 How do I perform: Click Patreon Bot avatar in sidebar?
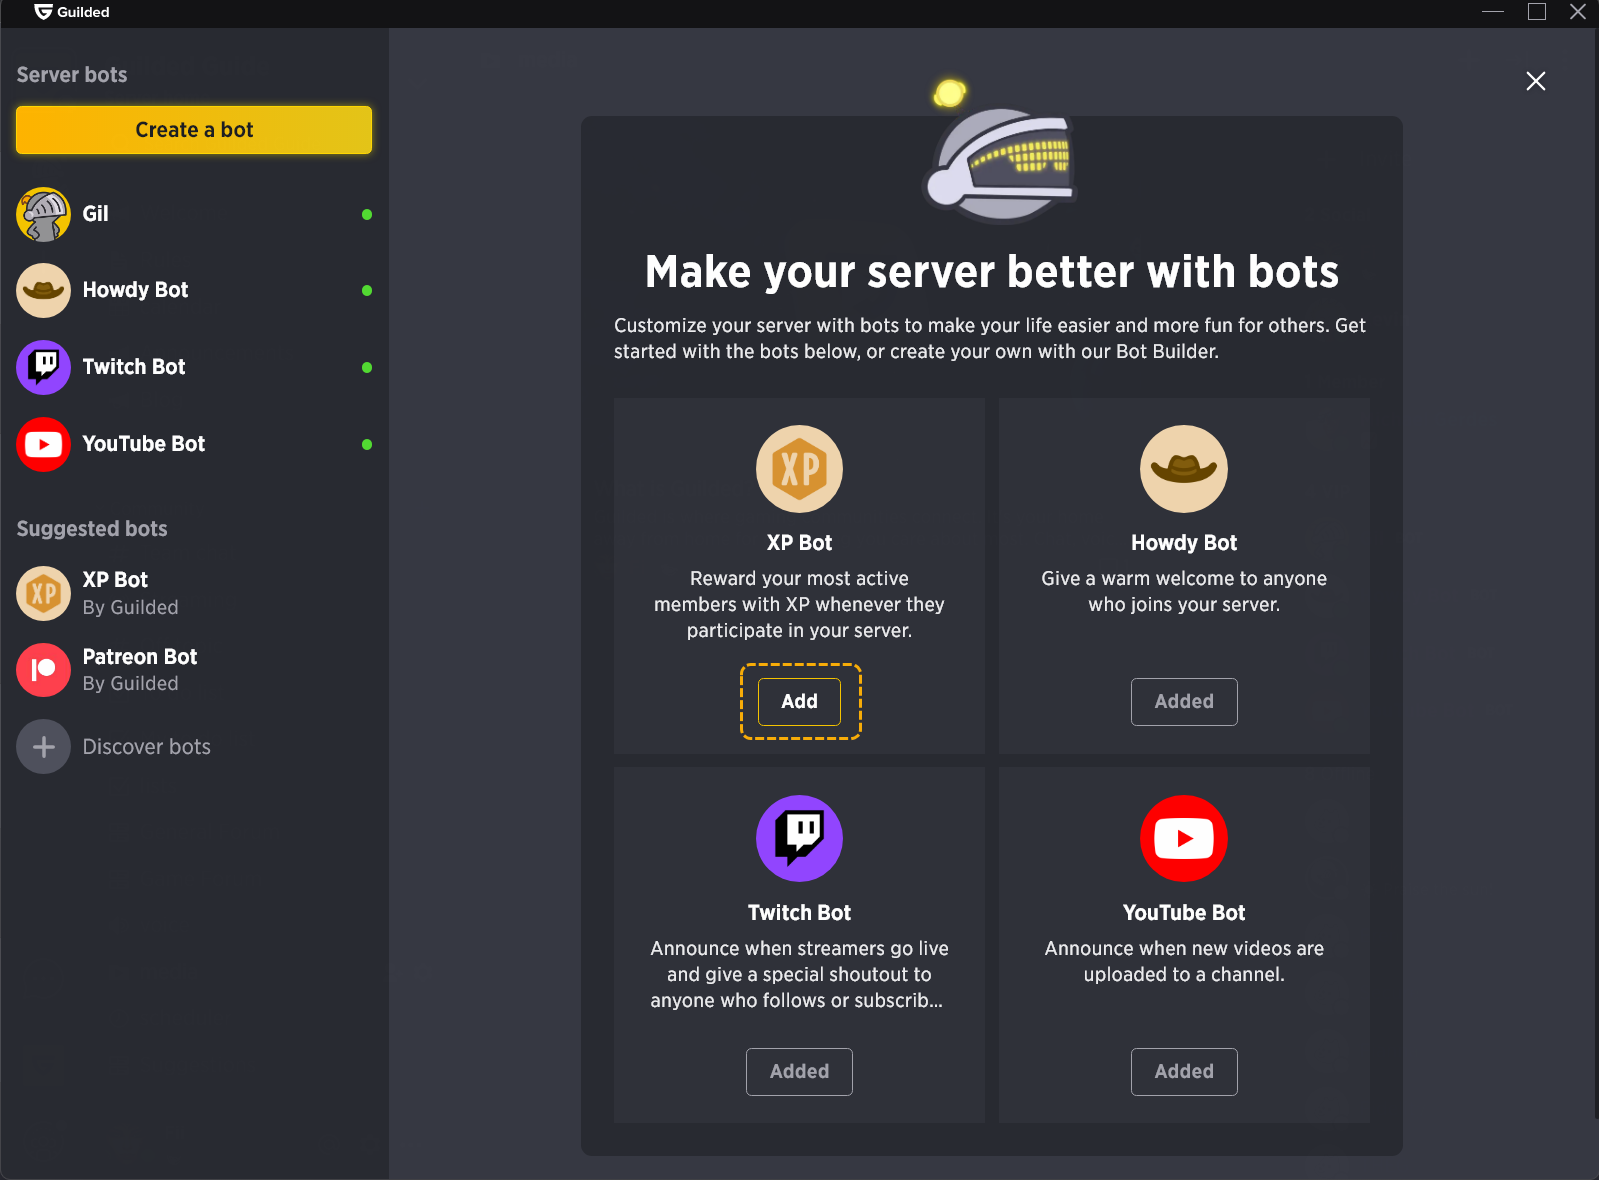pos(43,670)
